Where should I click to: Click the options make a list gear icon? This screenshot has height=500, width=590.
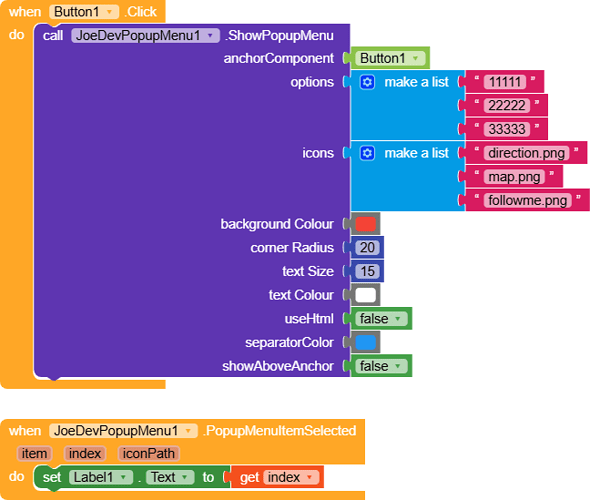367,82
